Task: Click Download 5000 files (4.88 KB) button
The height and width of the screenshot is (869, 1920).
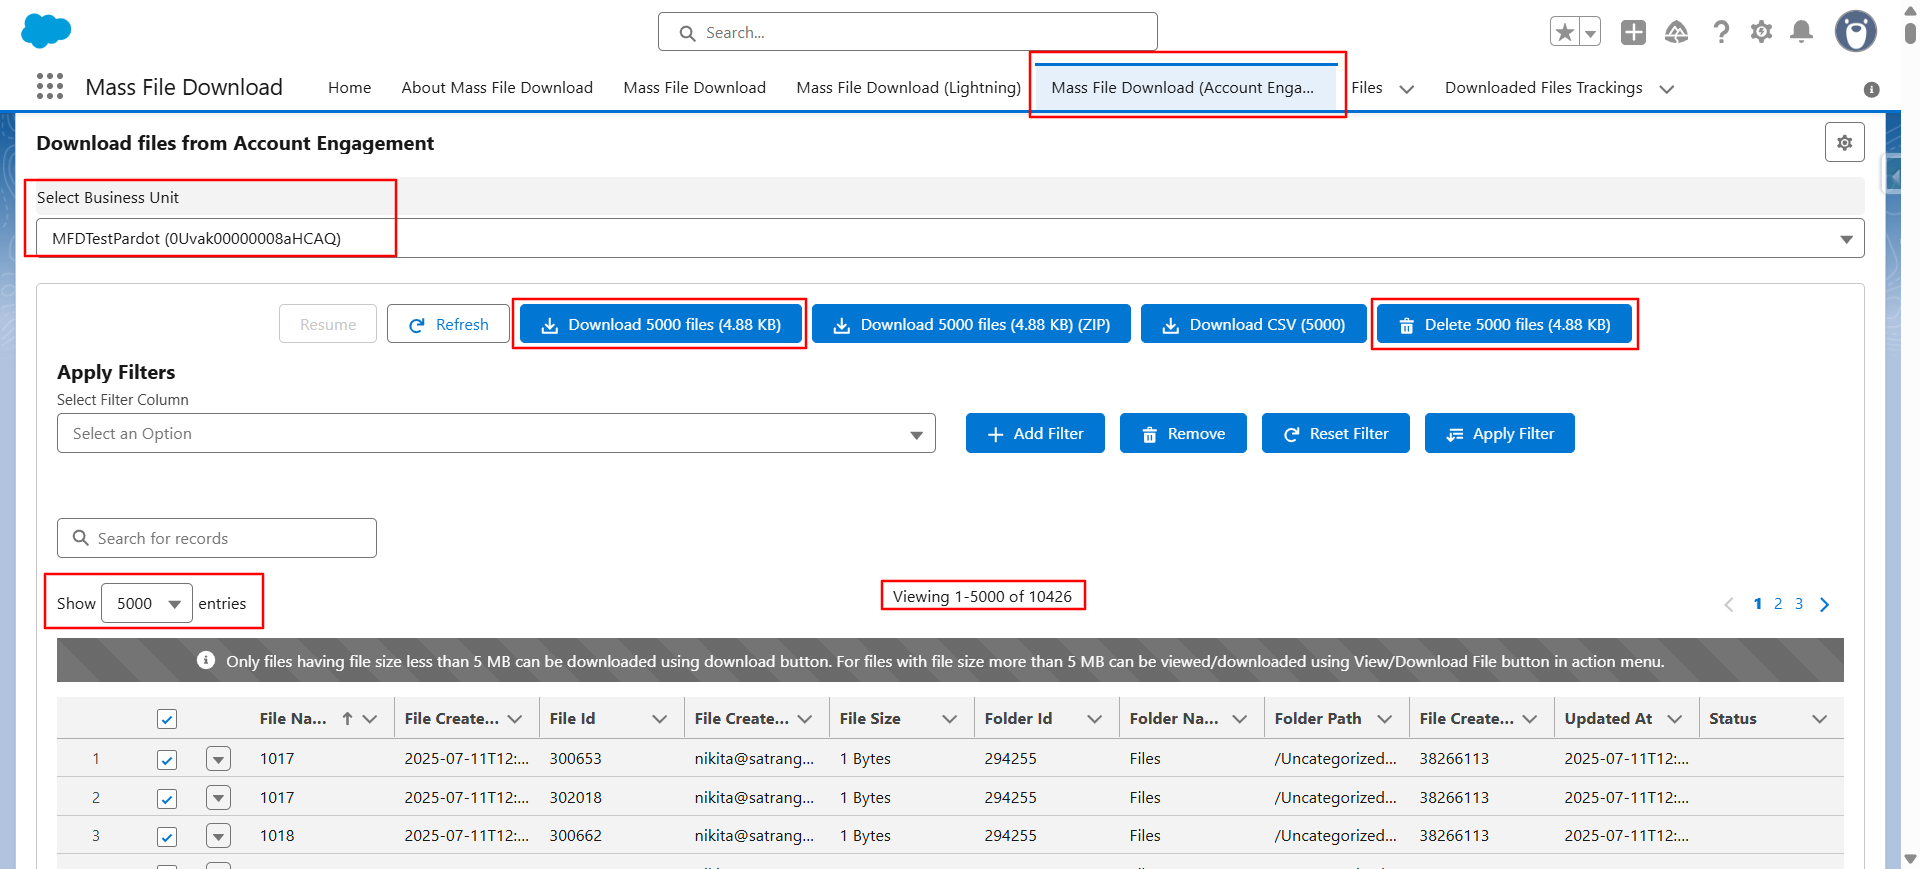Action: coord(660,324)
